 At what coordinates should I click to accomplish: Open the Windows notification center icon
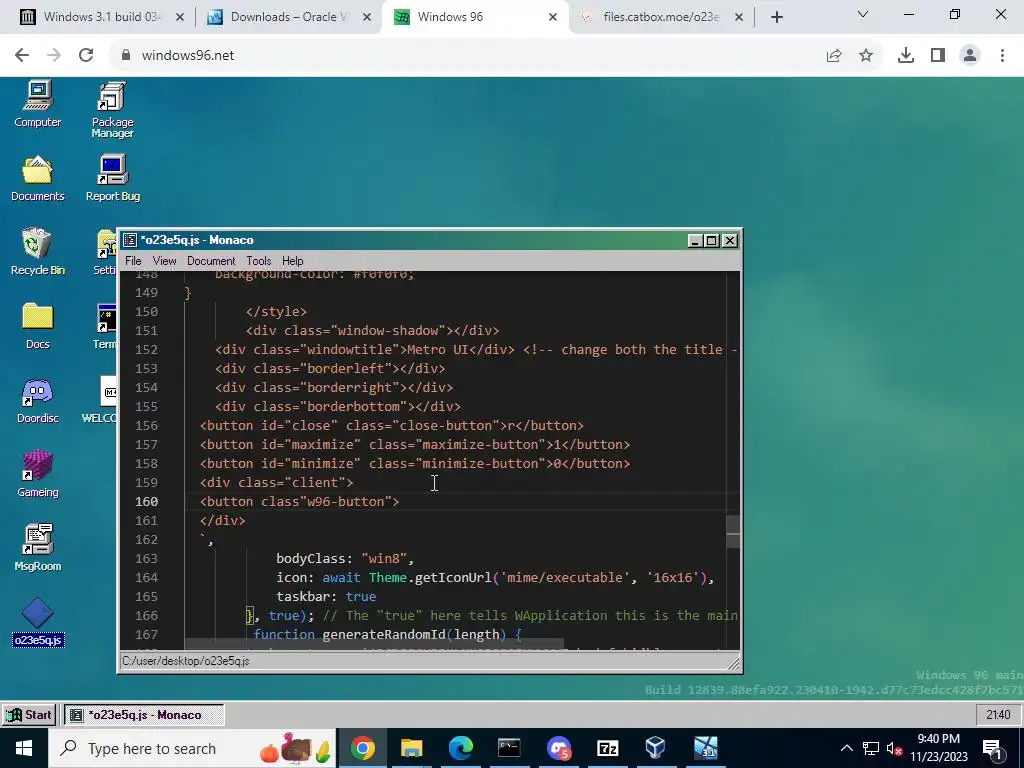pyautogui.click(x=992, y=749)
